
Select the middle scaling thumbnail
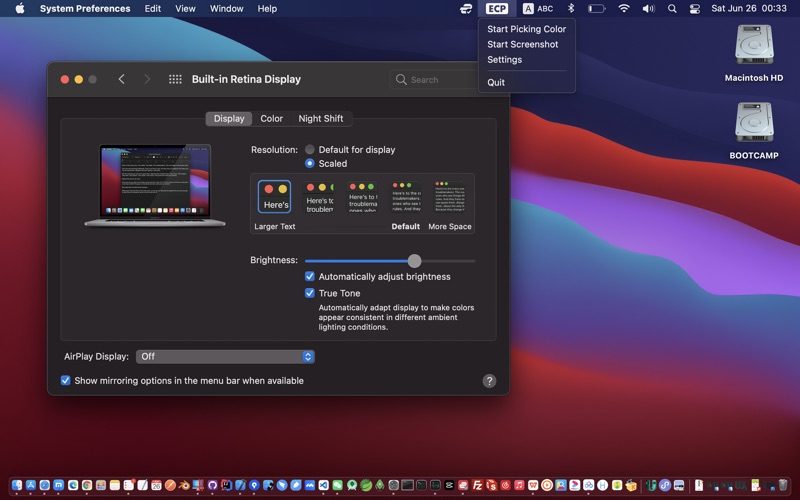click(x=362, y=196)
